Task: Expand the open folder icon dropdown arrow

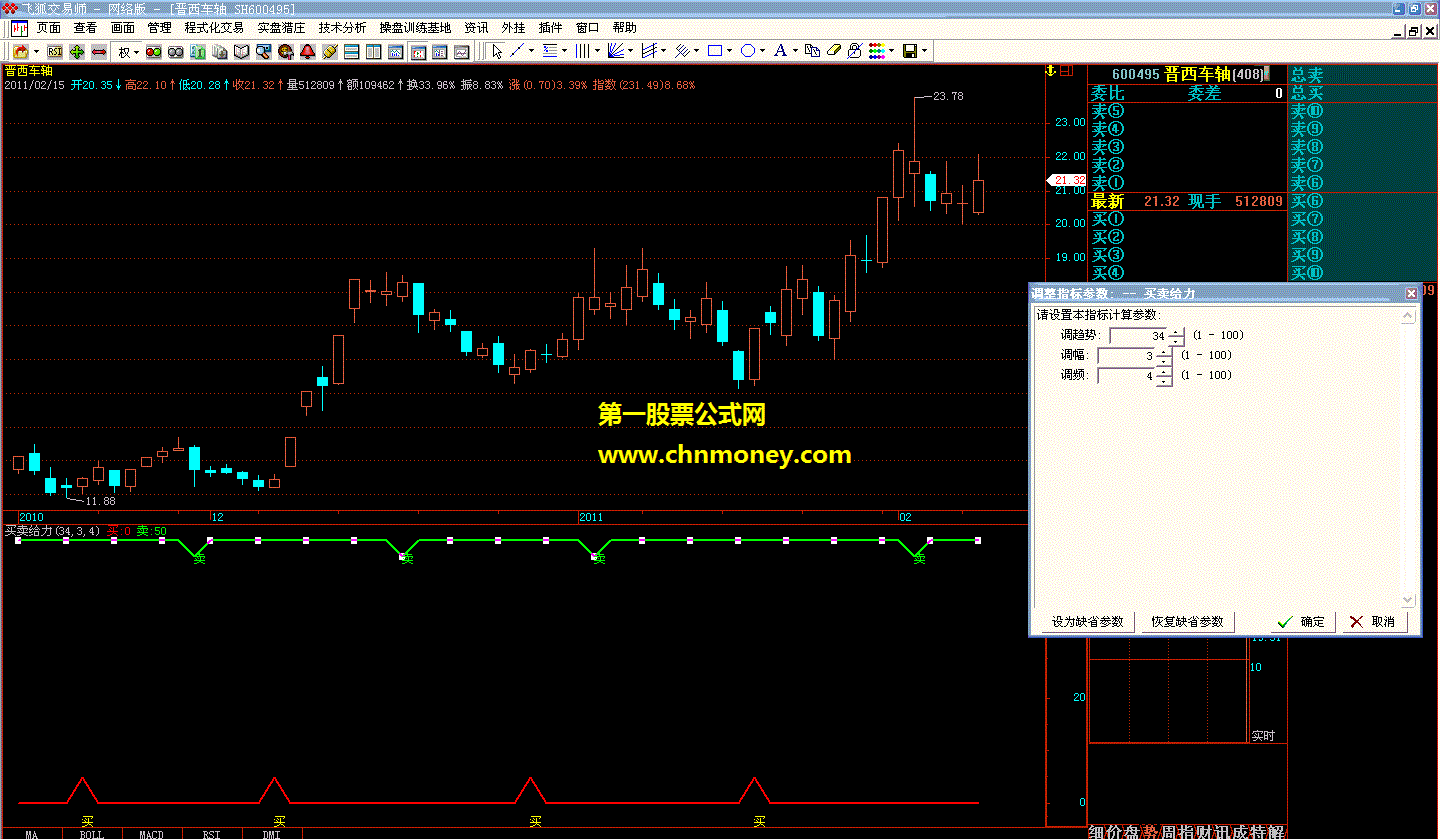Action: click(x=36, y=51)
